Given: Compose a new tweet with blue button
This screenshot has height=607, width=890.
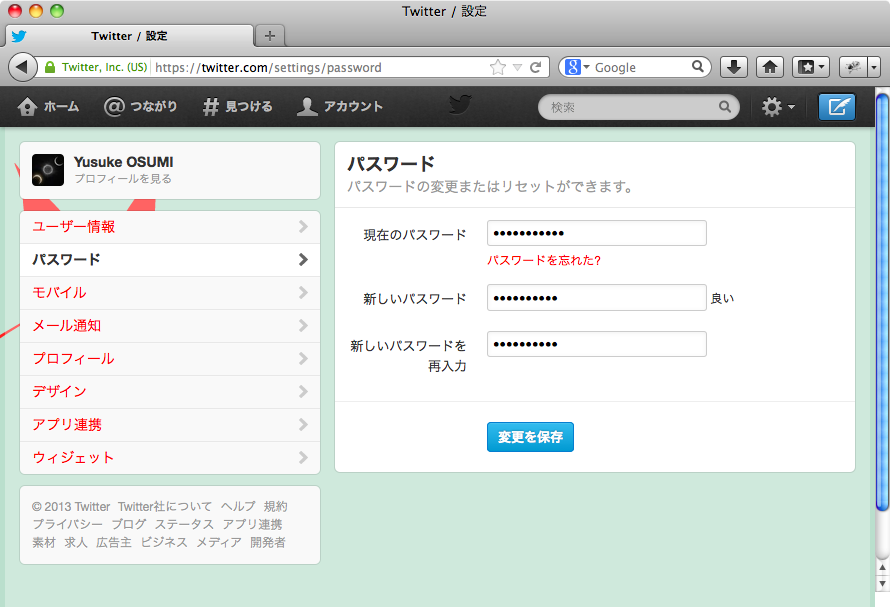Looking at the screenshot, I should (837, 107).
